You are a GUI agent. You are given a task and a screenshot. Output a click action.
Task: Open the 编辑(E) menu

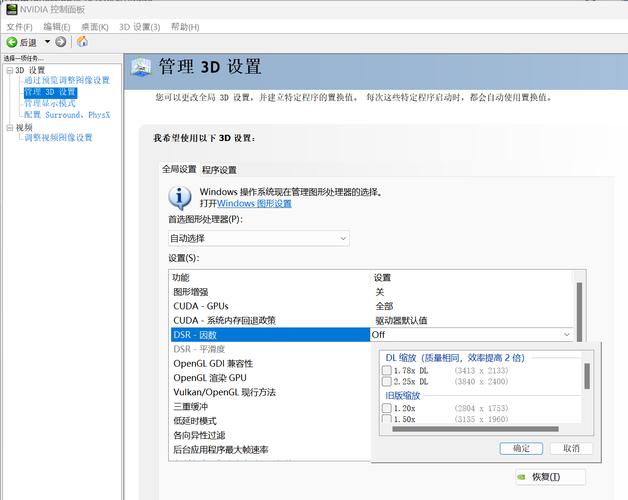coord(56,27)
